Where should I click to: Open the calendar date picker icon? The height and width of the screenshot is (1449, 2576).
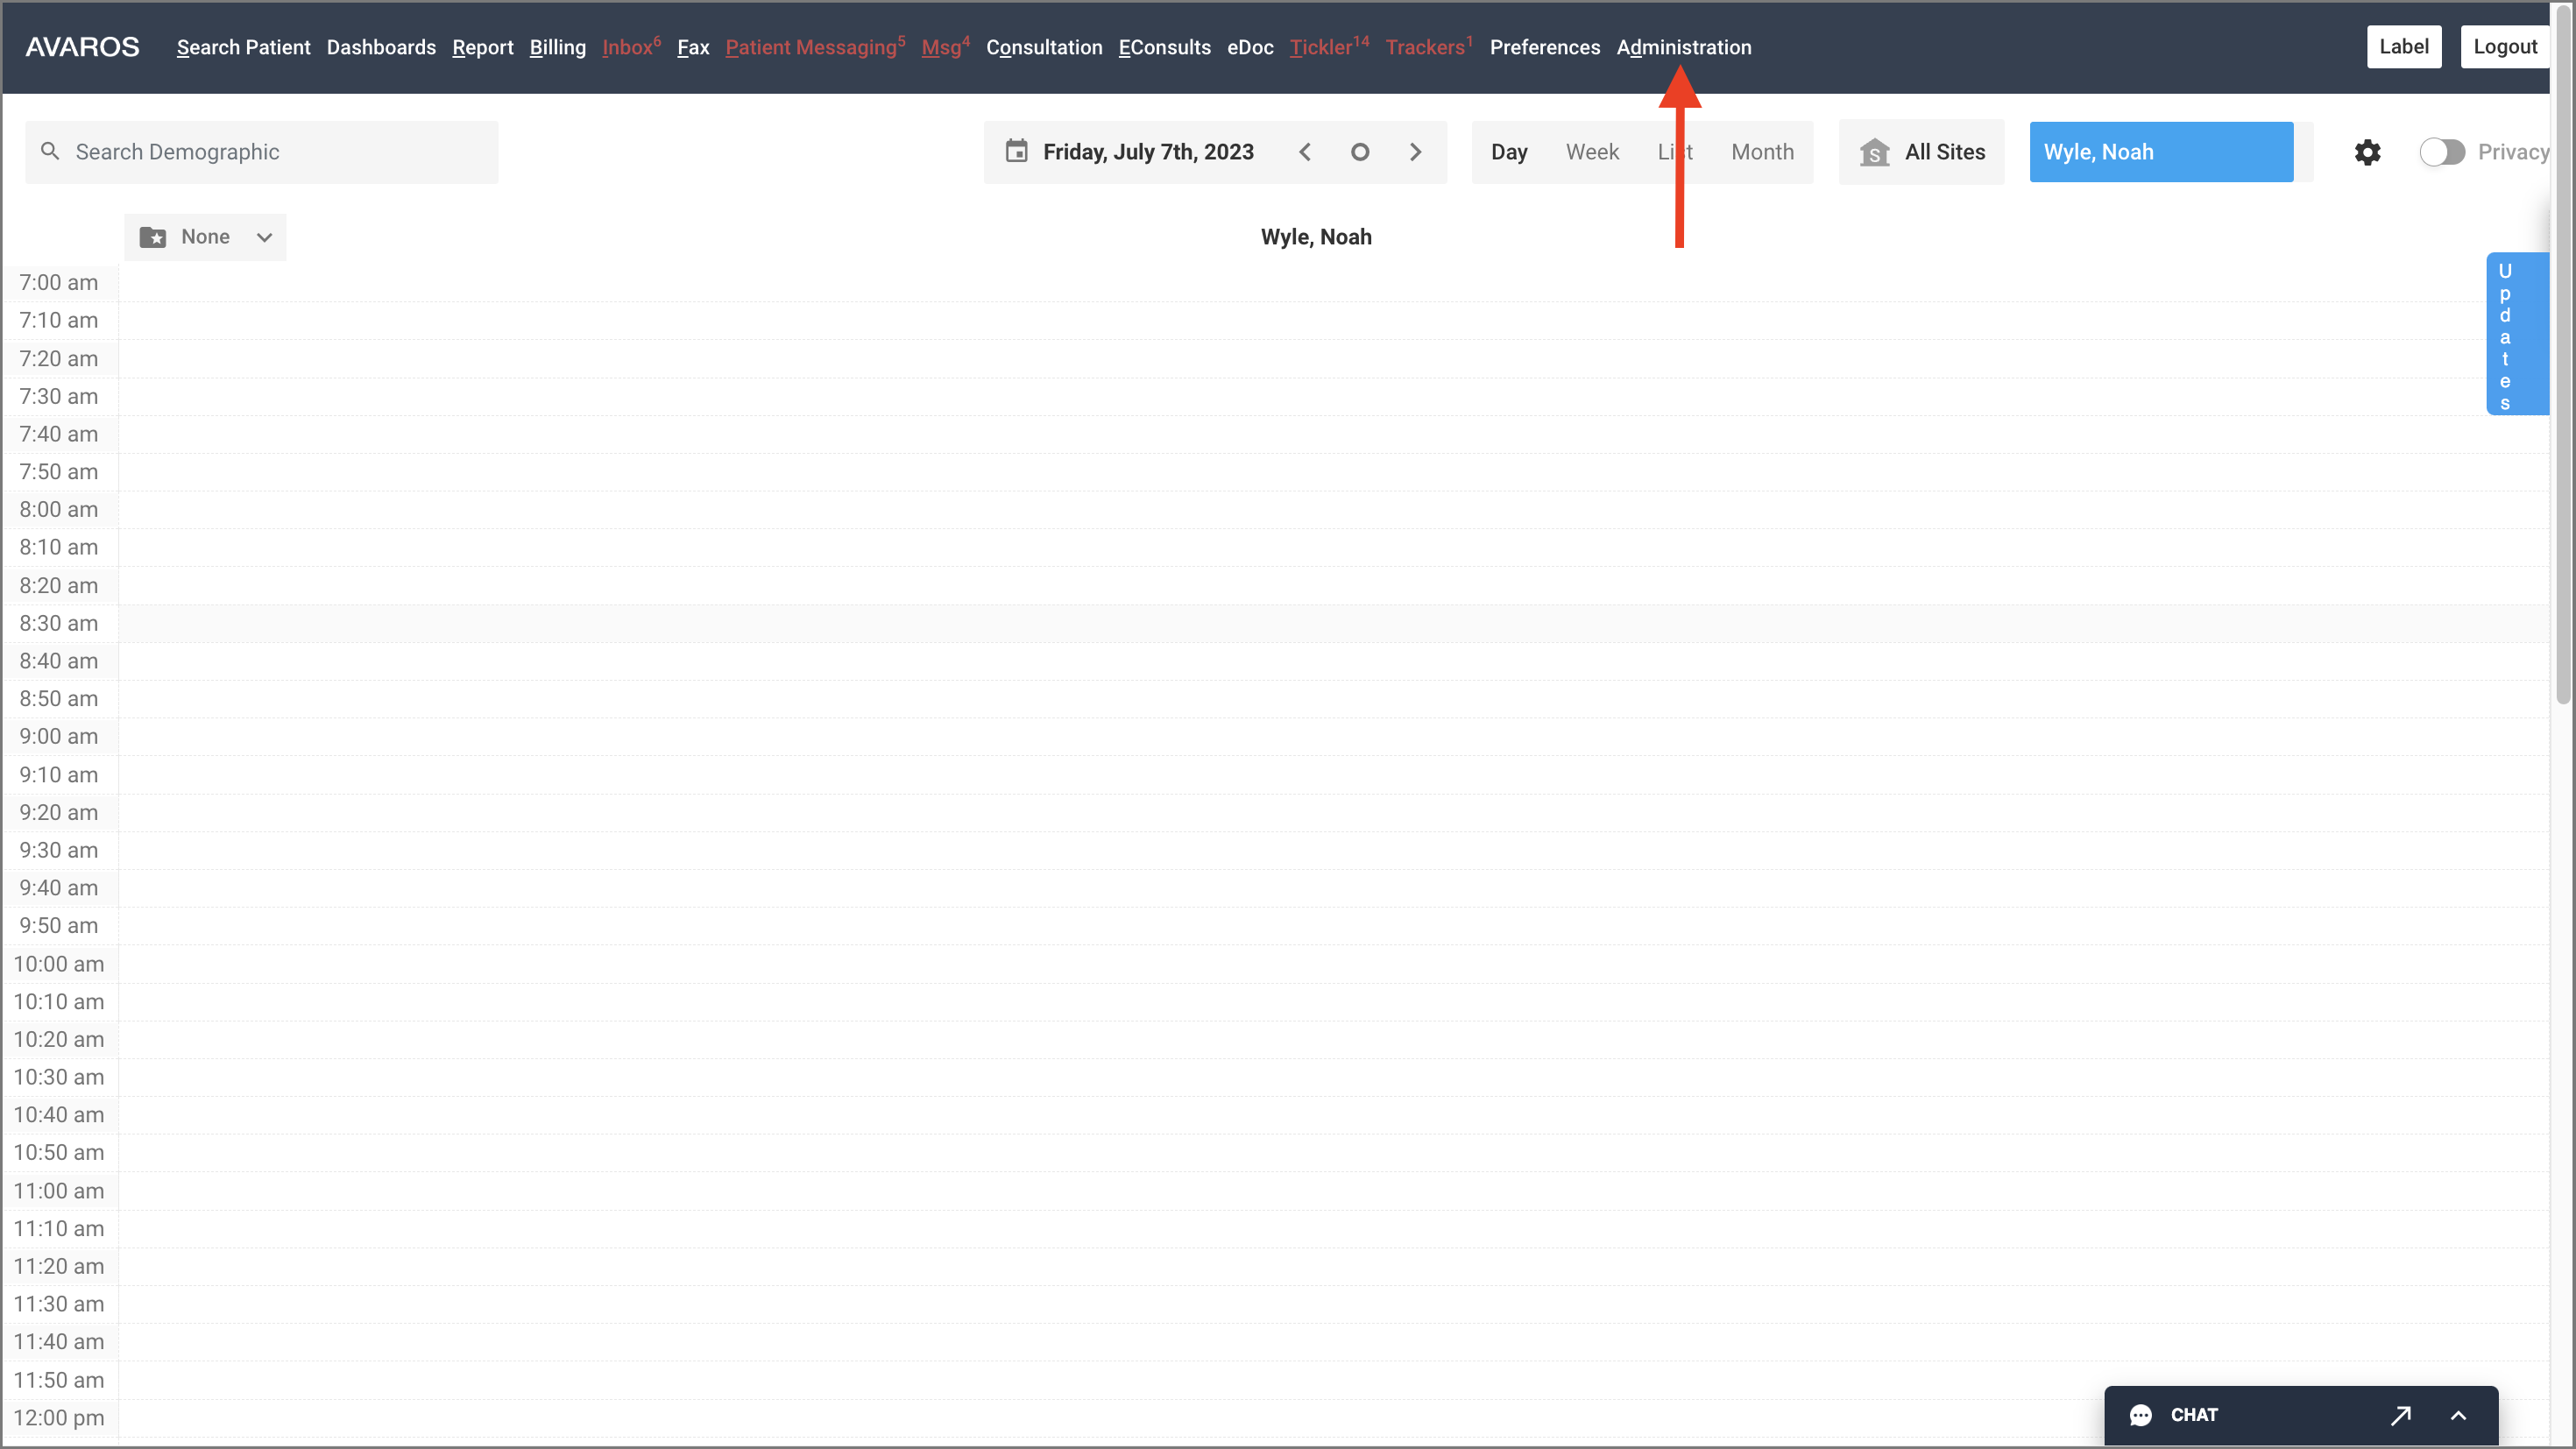pos(1016,151)
